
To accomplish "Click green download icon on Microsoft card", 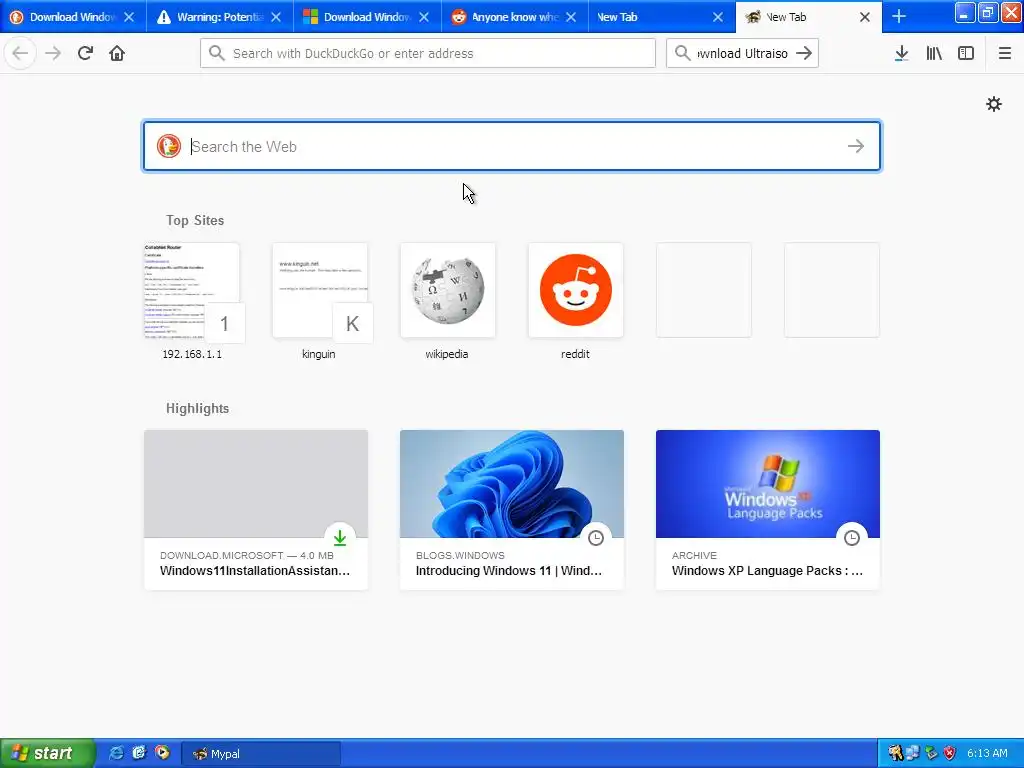I will click(340, 537).
